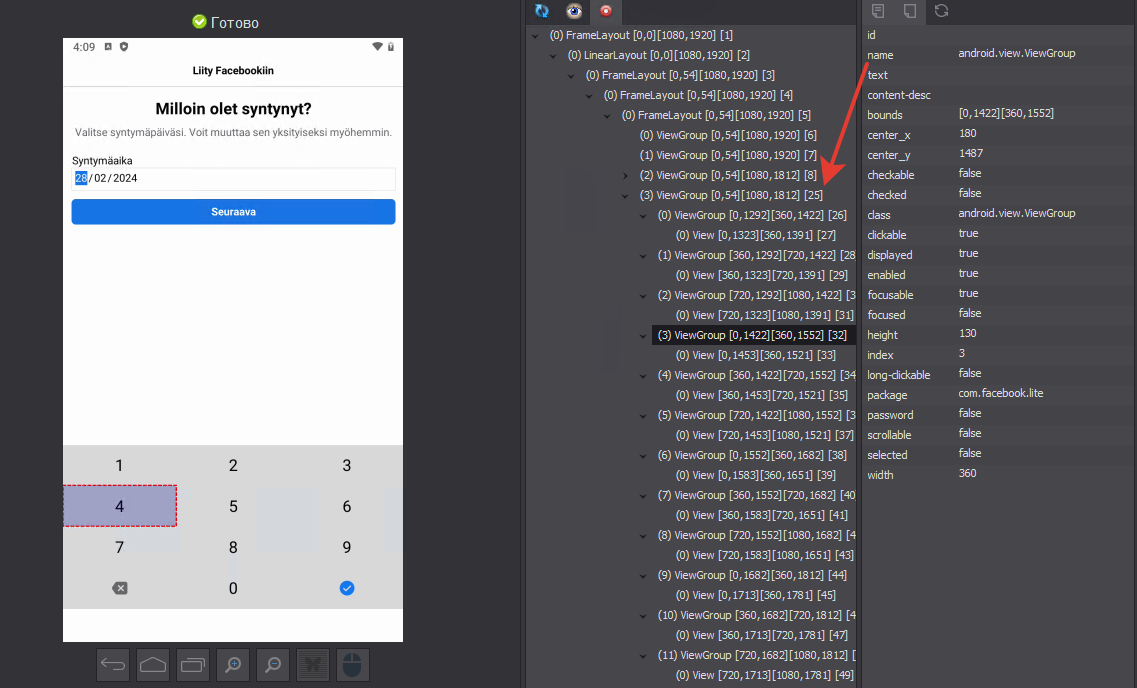Tap keypad digit 8
Screen dimensions: 1137x688
pyautogui.click(x=233, y=547)
